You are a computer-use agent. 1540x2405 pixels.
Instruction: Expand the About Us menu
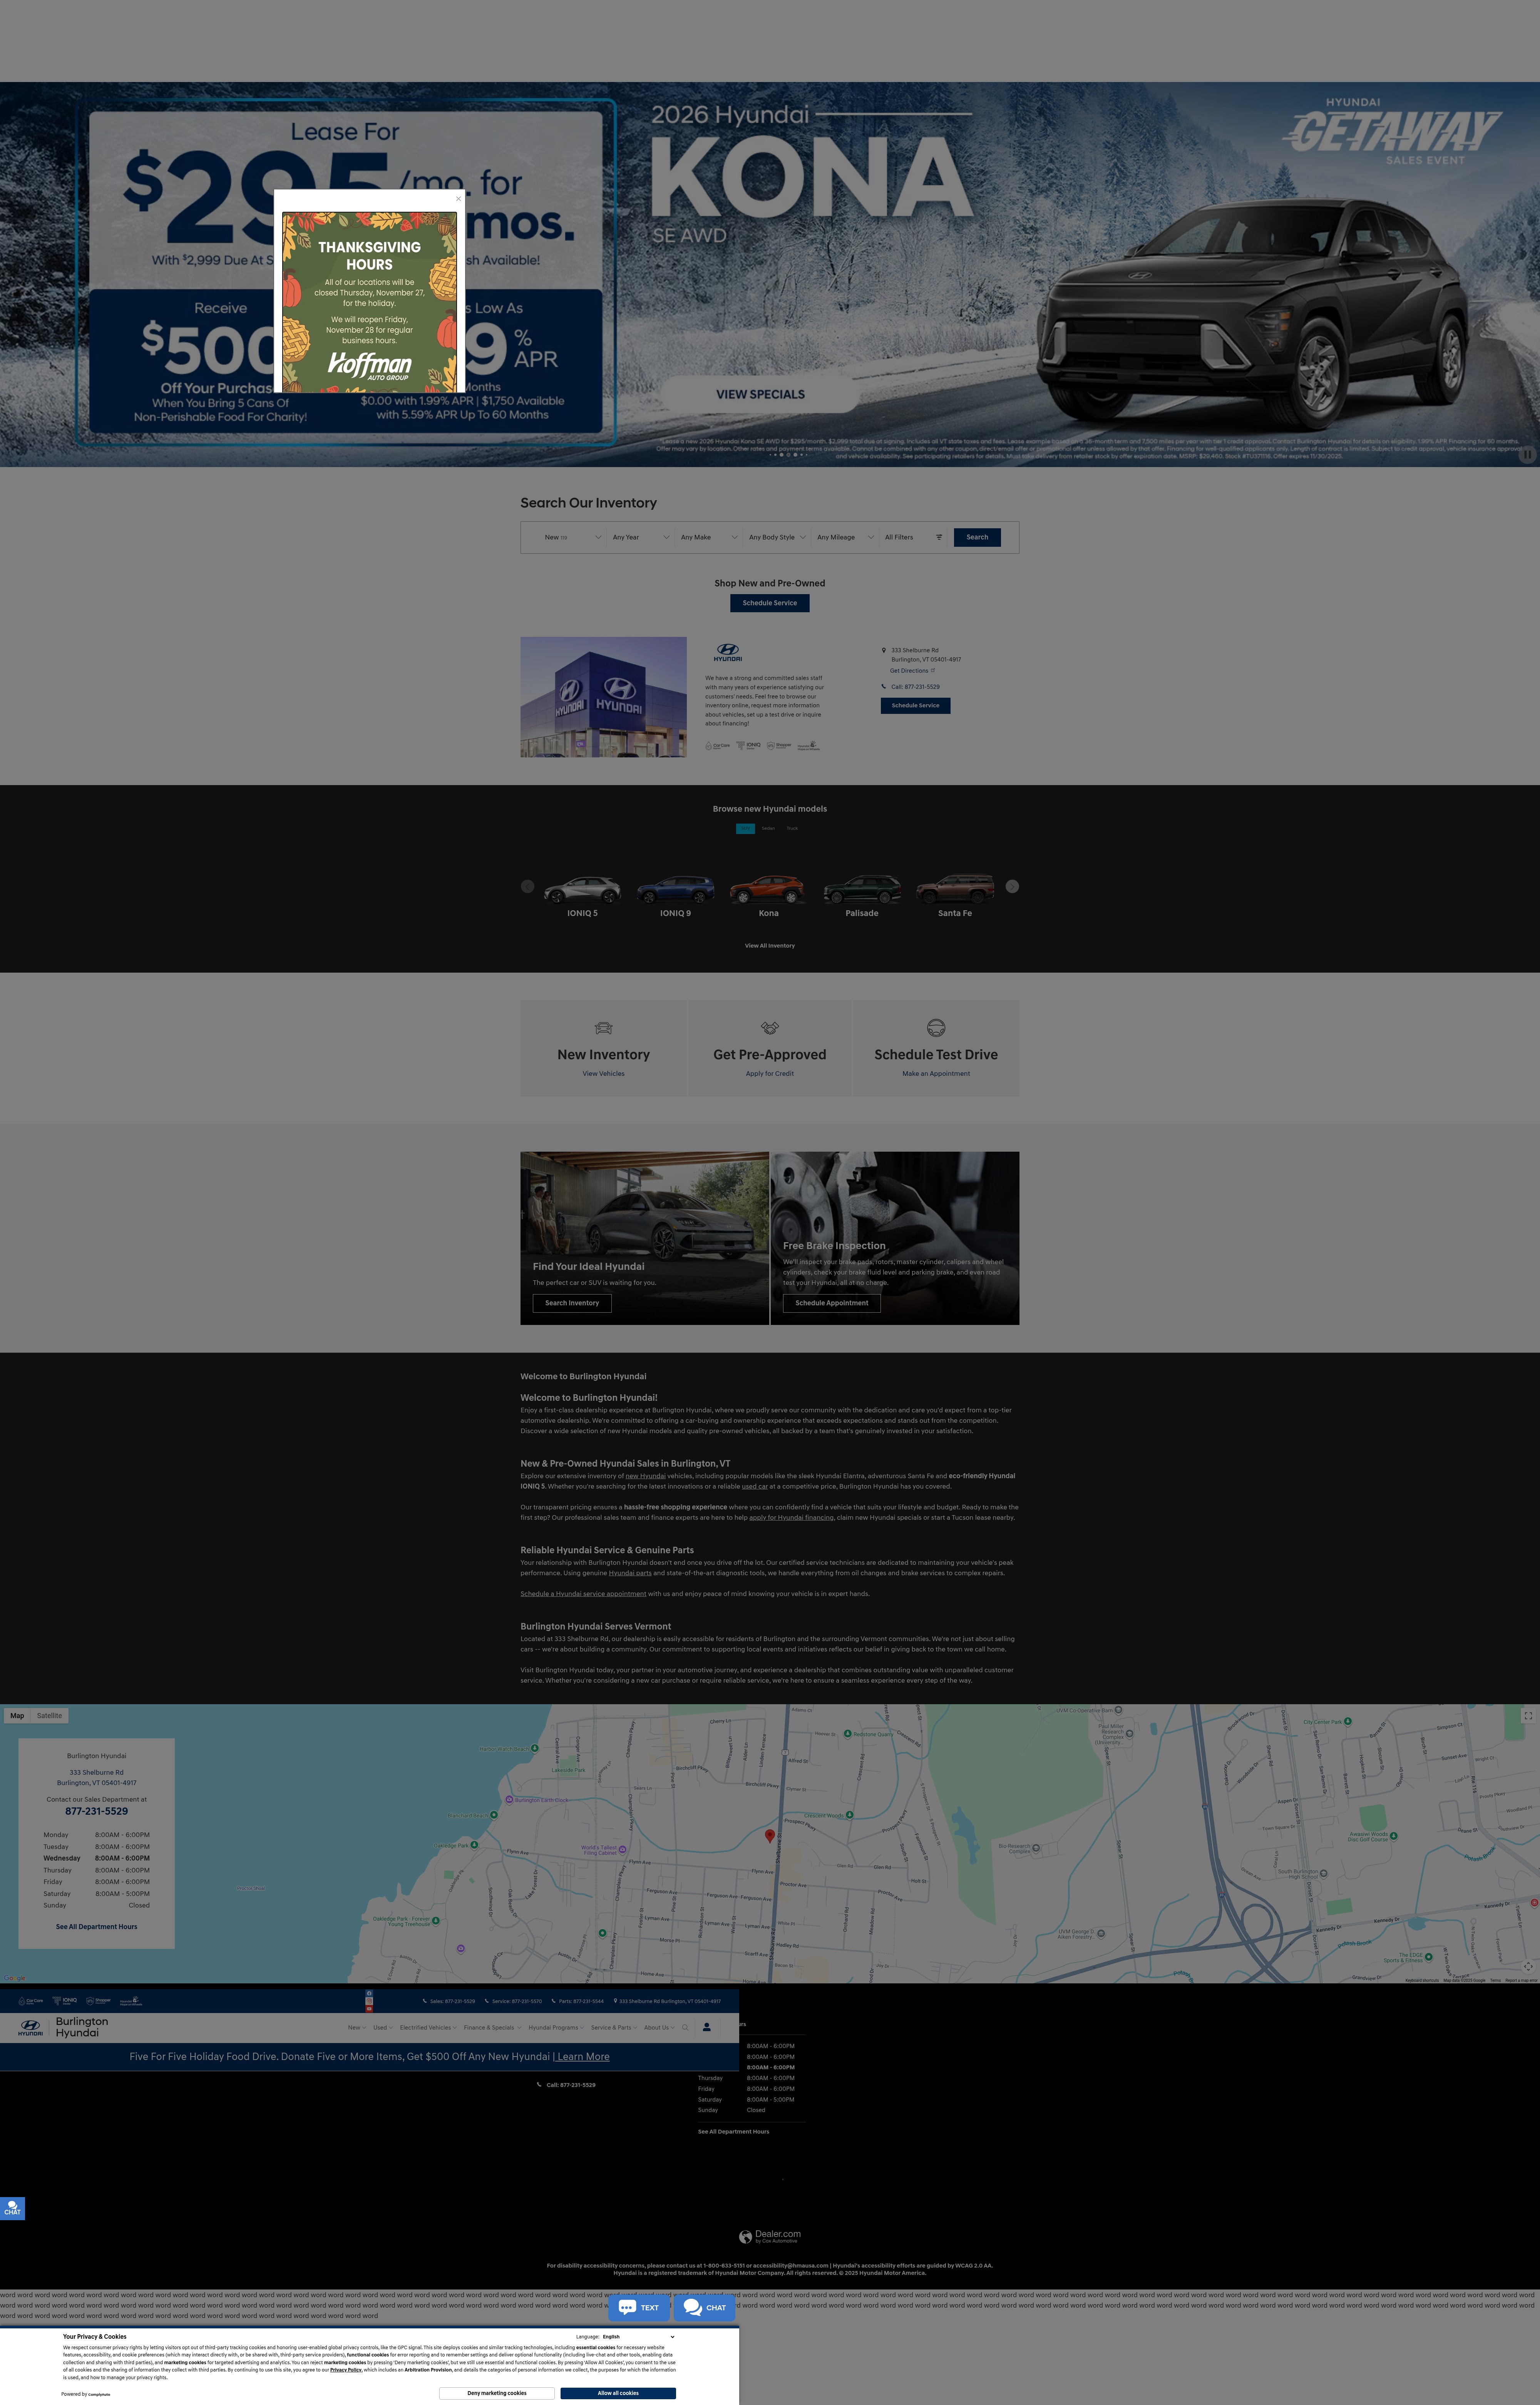pos(659,2028)
